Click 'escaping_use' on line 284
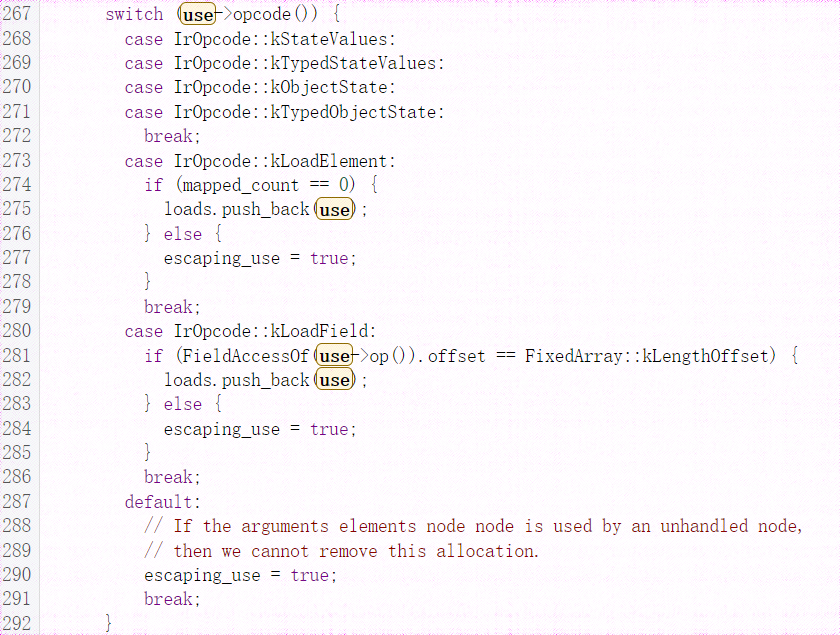The width and height of the screenshot is (840, 635). (x=222, y=429)
